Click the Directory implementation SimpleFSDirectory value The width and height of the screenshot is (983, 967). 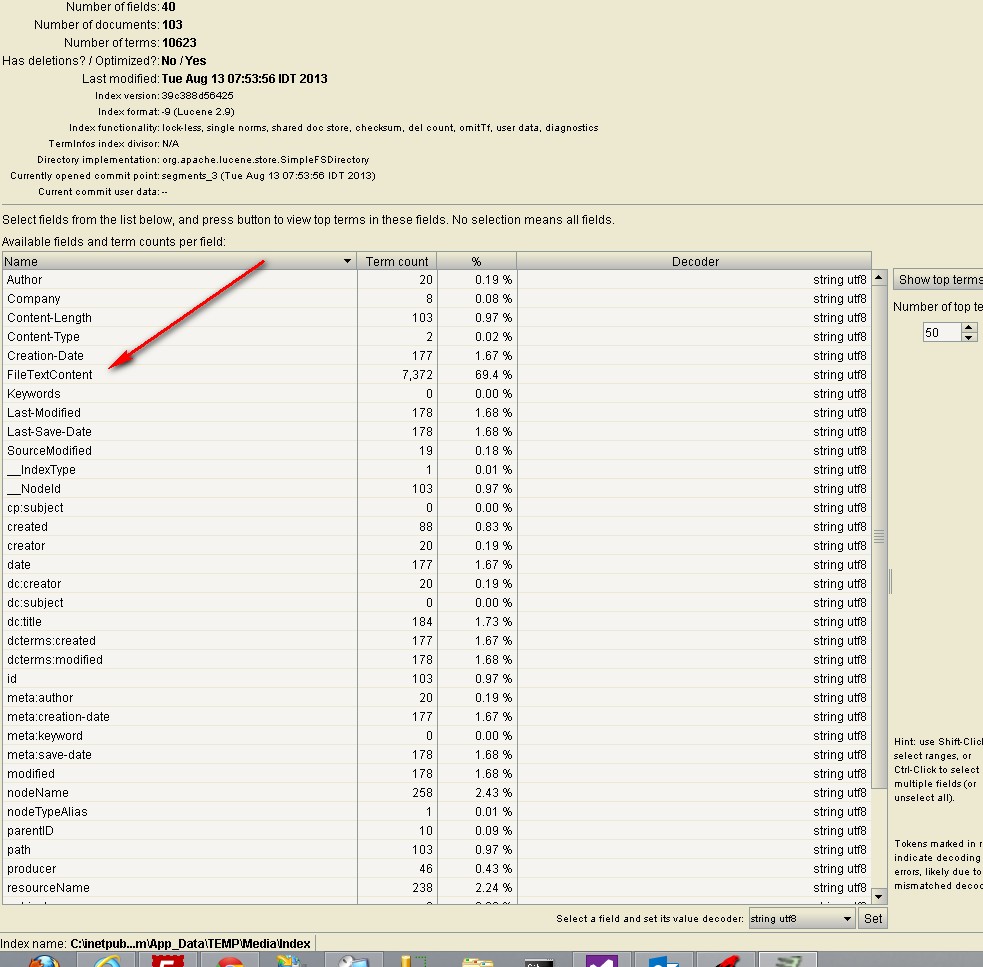pyautogui.click(x=265, y=160)
